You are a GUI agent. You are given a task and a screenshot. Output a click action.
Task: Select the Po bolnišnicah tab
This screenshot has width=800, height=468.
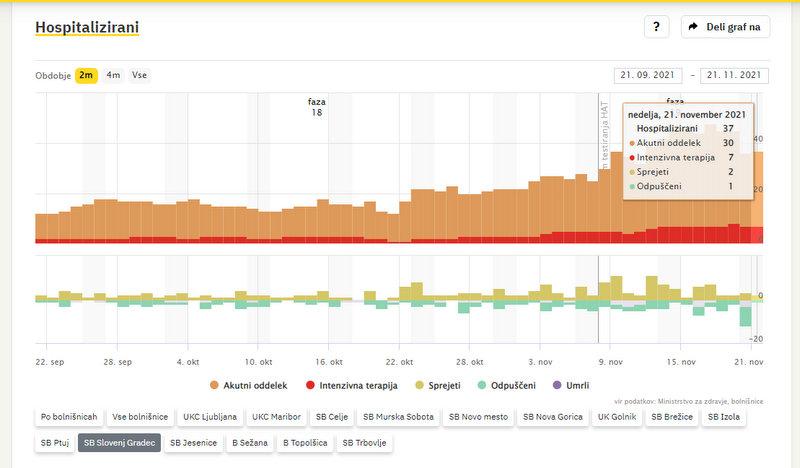coord(69,416)
